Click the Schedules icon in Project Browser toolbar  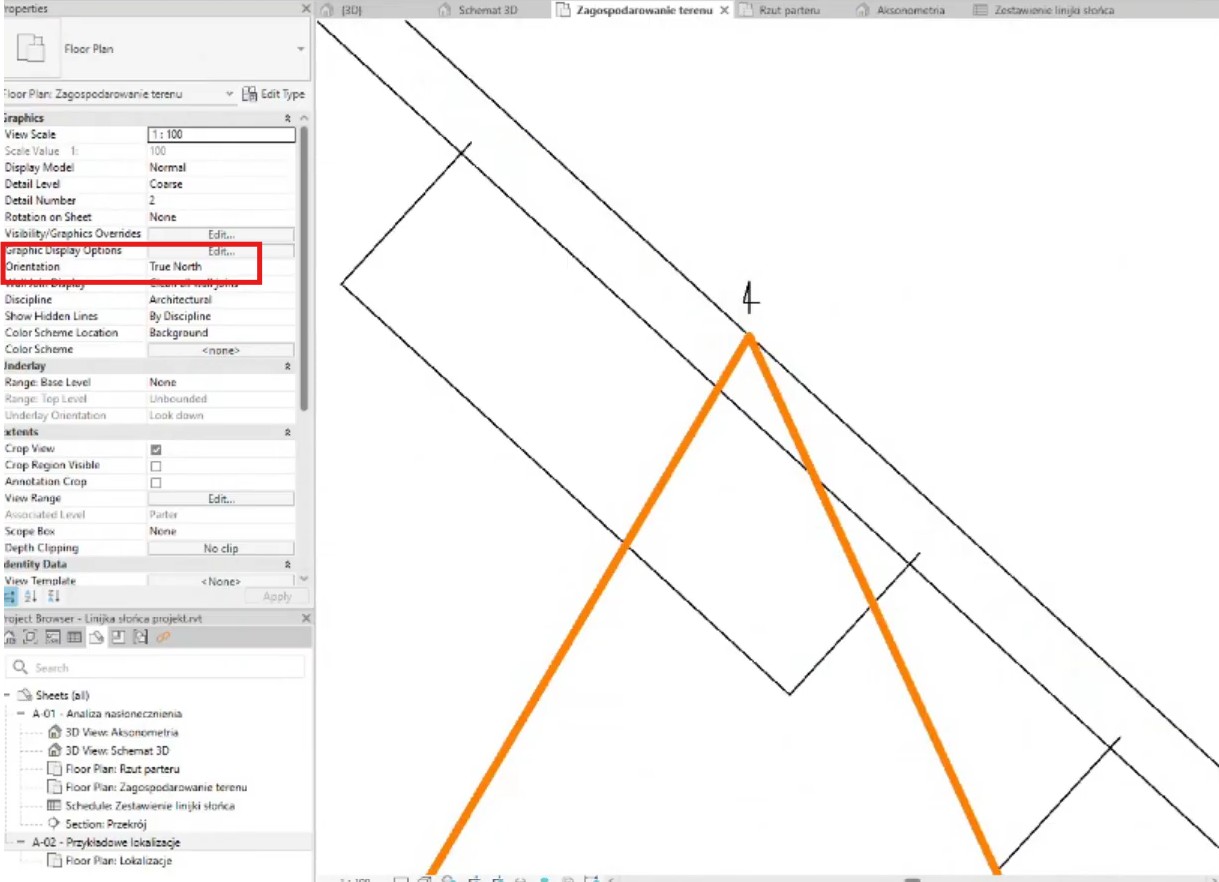coord(74,637)
